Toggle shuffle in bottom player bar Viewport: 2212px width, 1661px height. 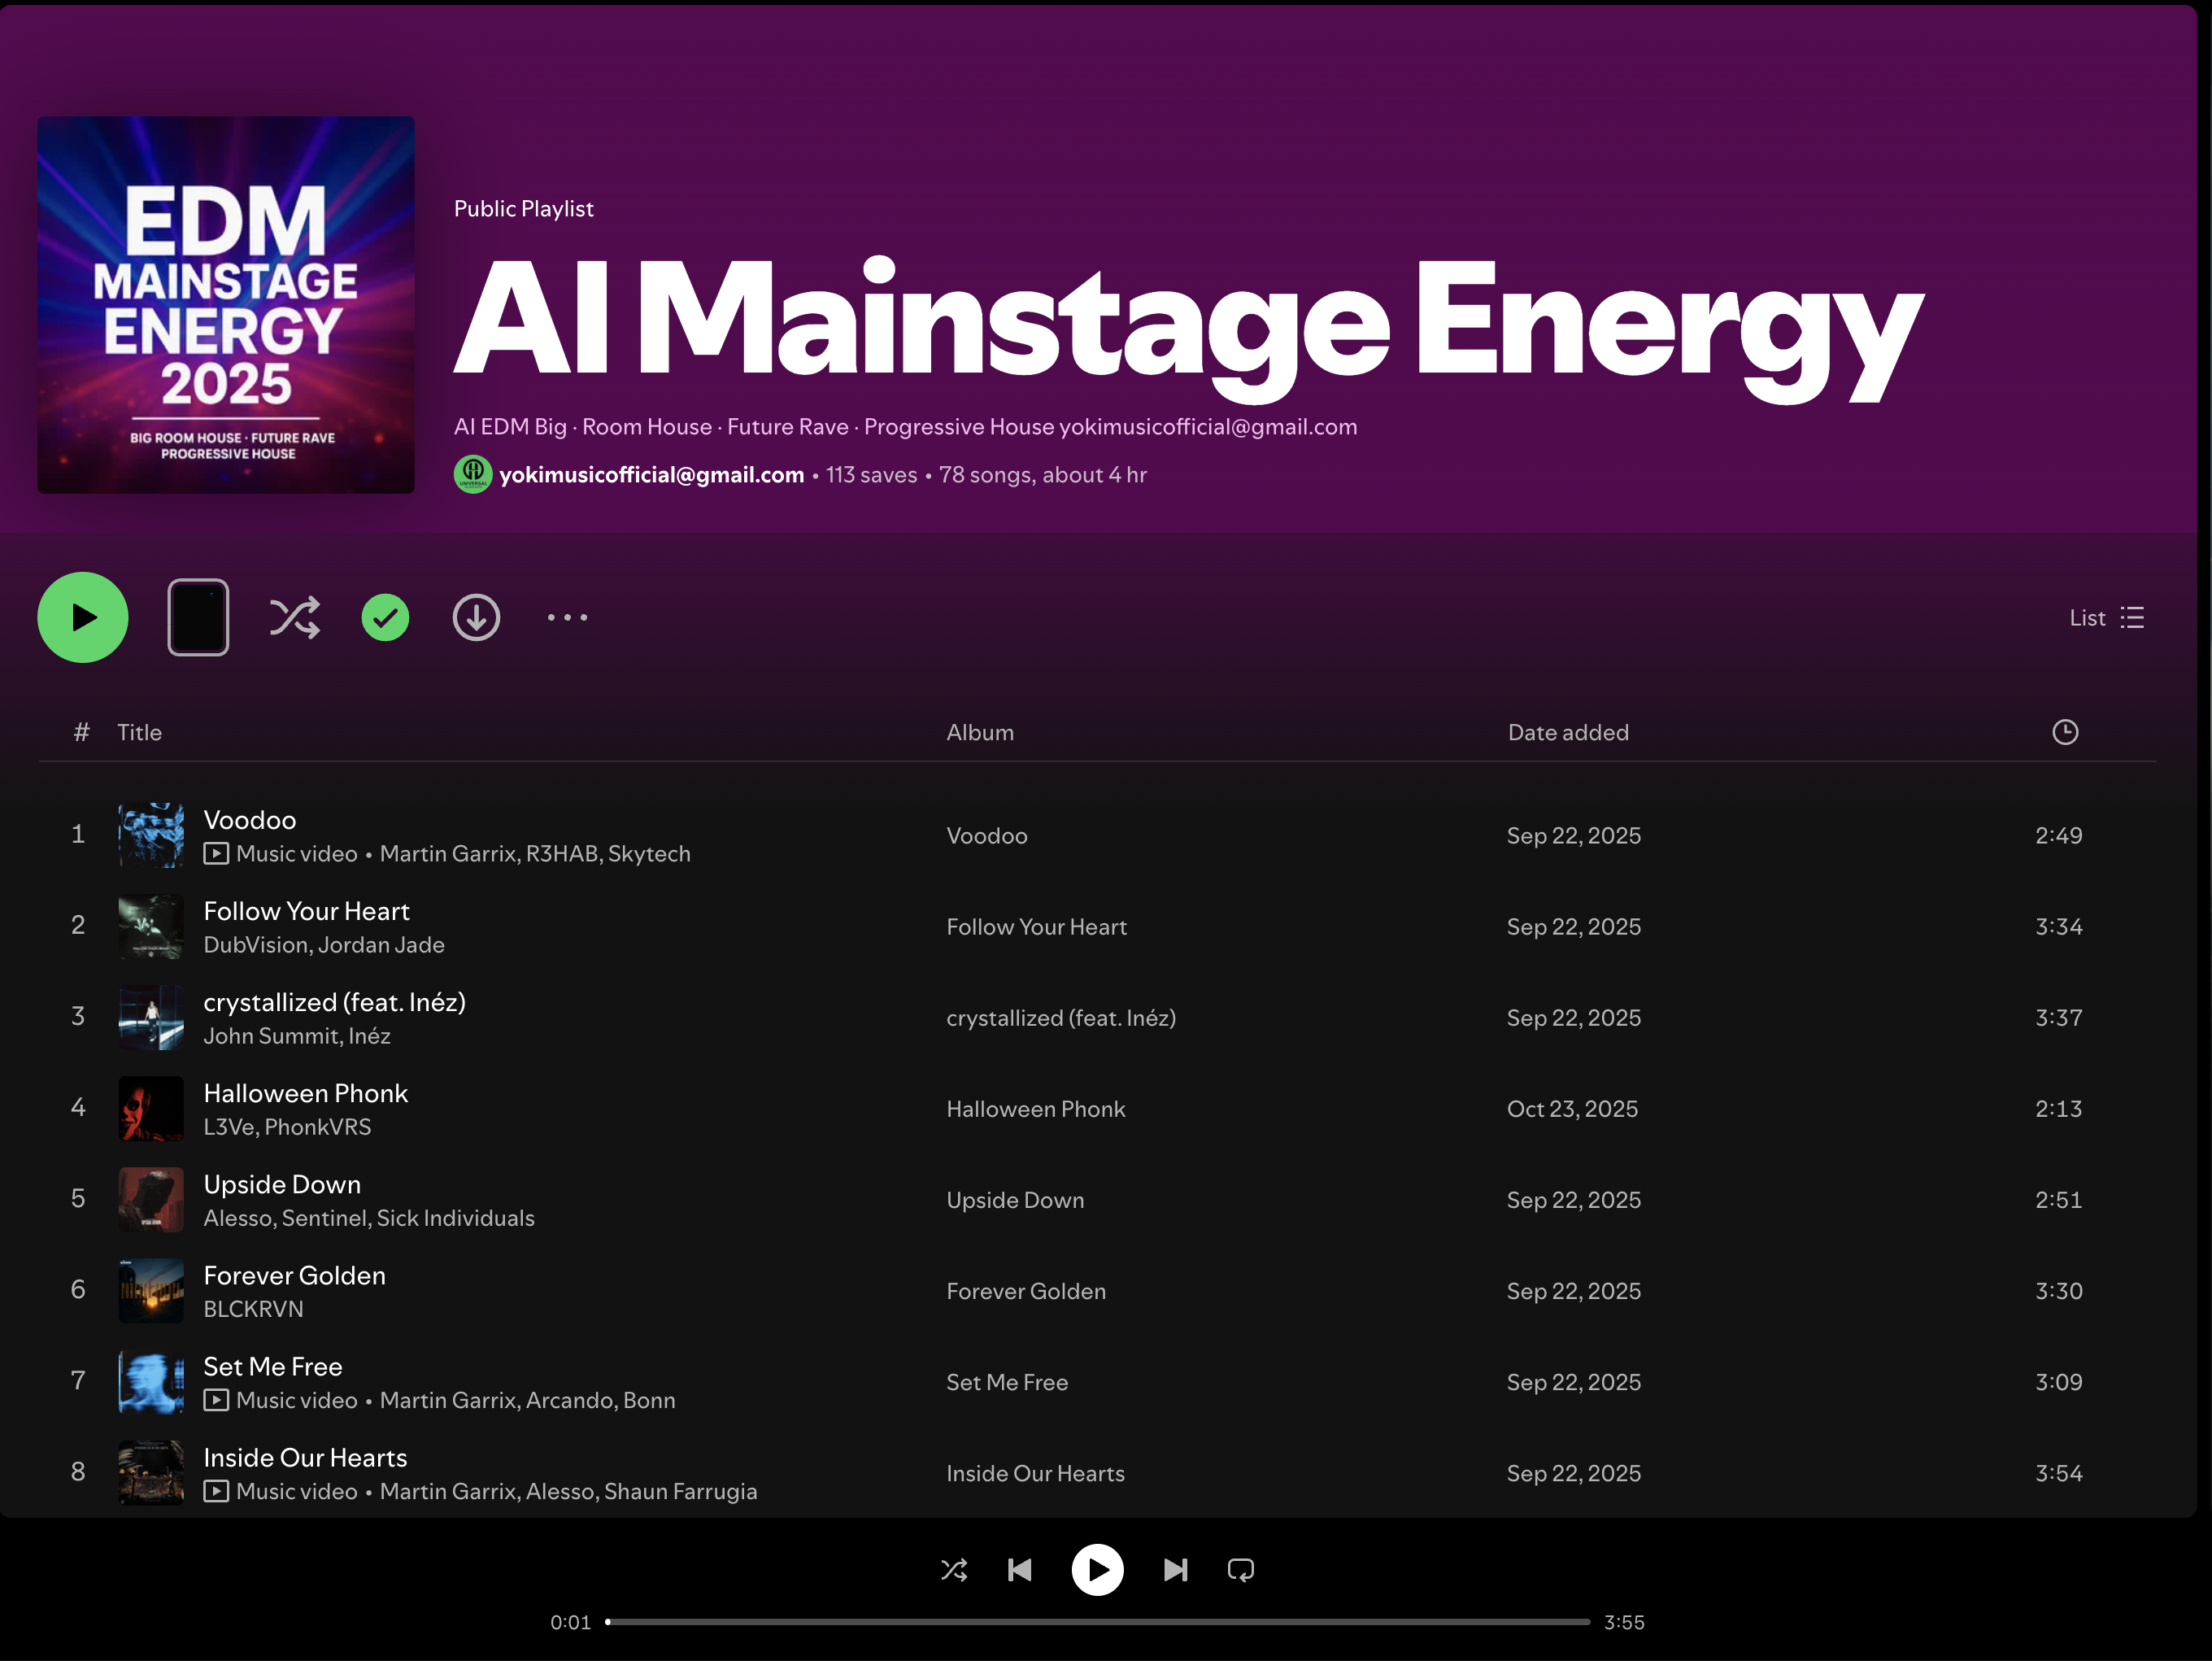point(954,1570)
